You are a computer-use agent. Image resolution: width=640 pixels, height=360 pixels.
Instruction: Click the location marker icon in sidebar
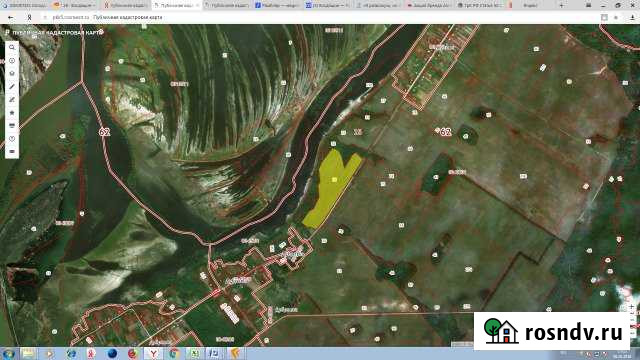tap(12, 139)
